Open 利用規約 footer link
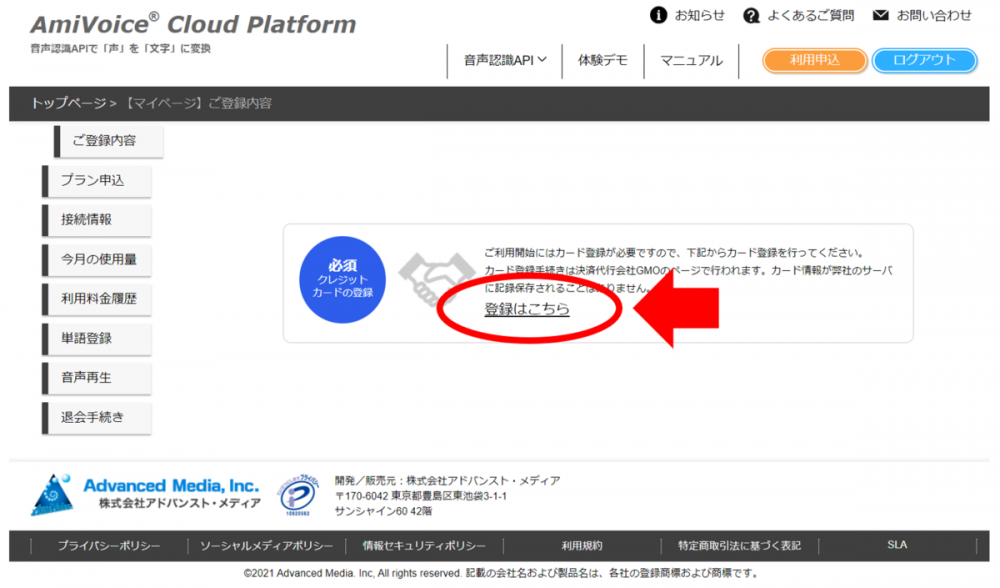 [x=582, y=546]
